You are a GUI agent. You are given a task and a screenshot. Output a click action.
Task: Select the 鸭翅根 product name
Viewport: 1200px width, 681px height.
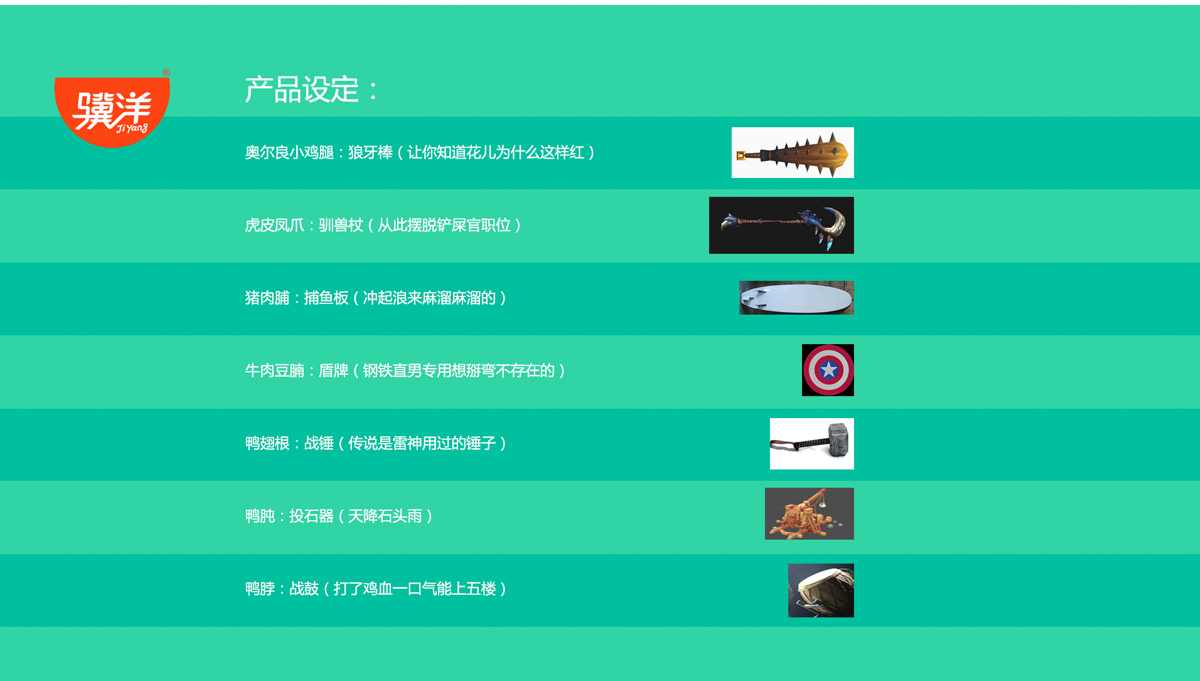[266, 443]
